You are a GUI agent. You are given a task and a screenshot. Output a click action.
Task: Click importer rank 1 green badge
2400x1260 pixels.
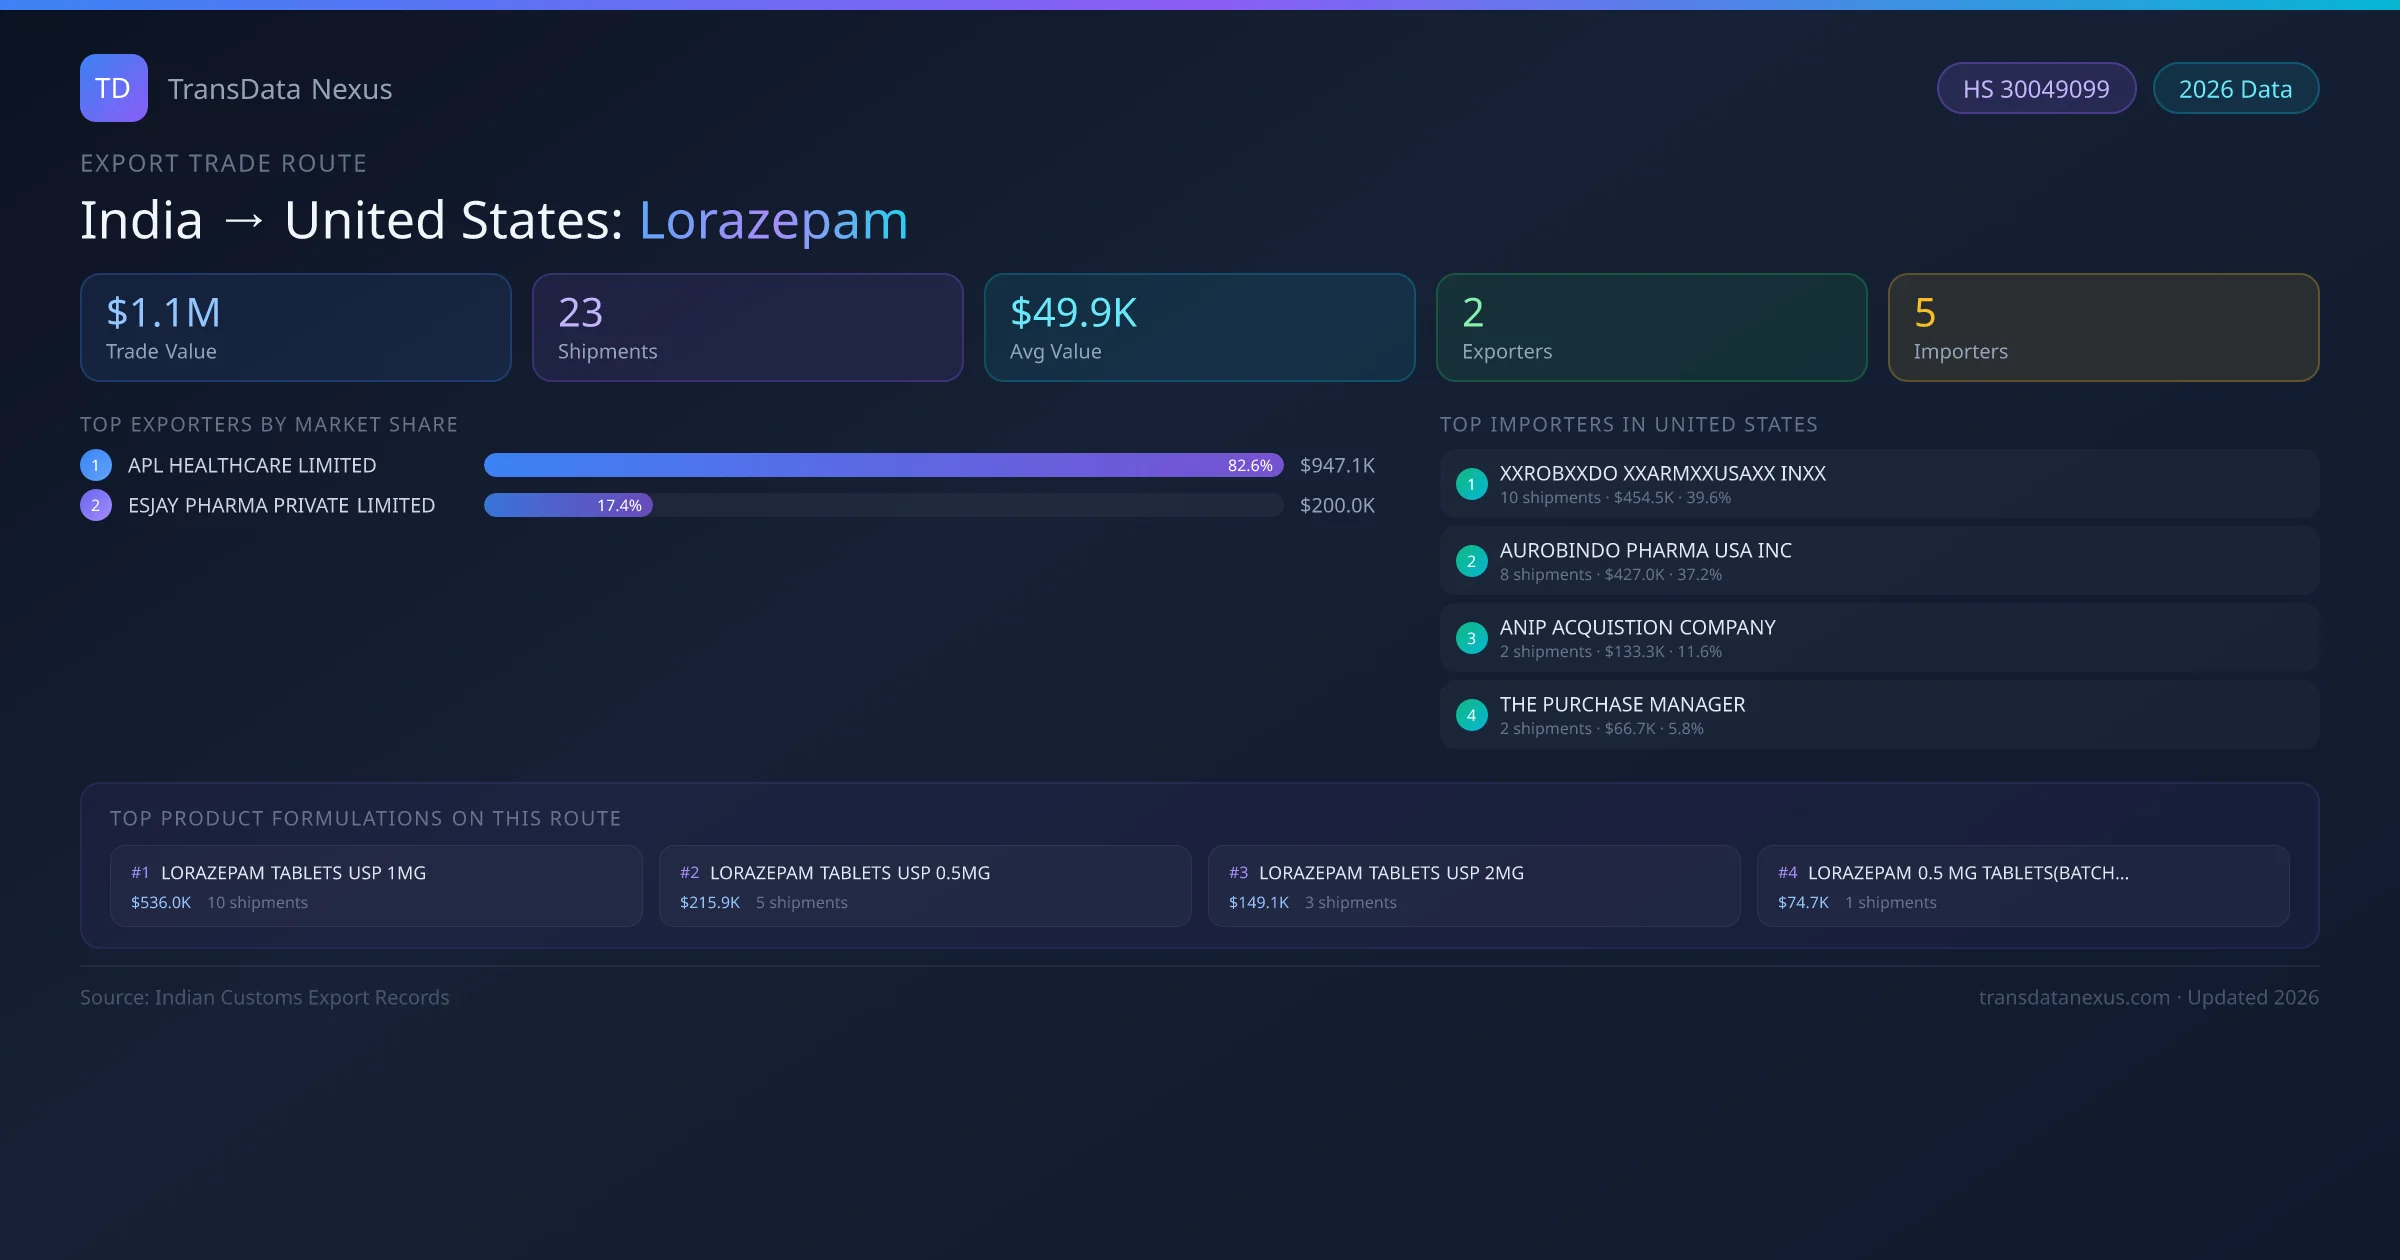pos(1471,484)
